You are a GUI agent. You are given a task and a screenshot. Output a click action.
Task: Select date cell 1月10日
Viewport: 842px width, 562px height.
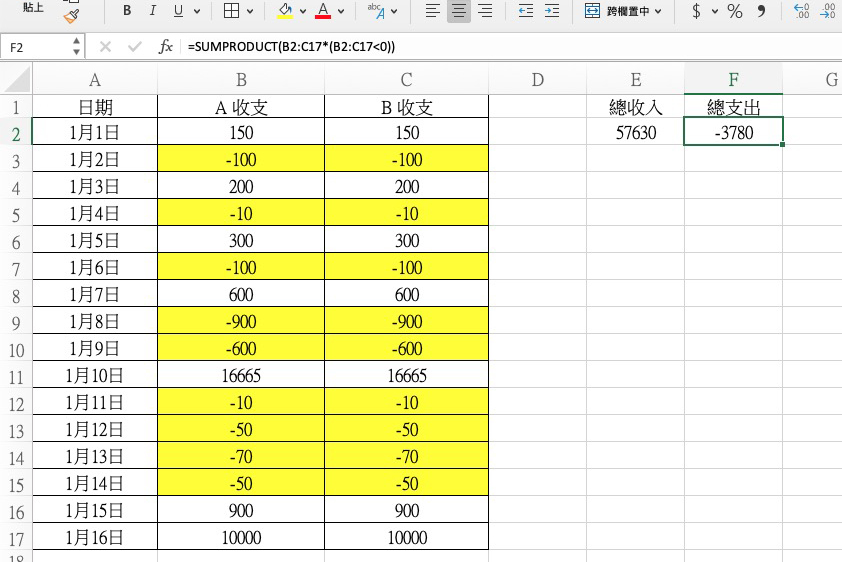(95, 375)
